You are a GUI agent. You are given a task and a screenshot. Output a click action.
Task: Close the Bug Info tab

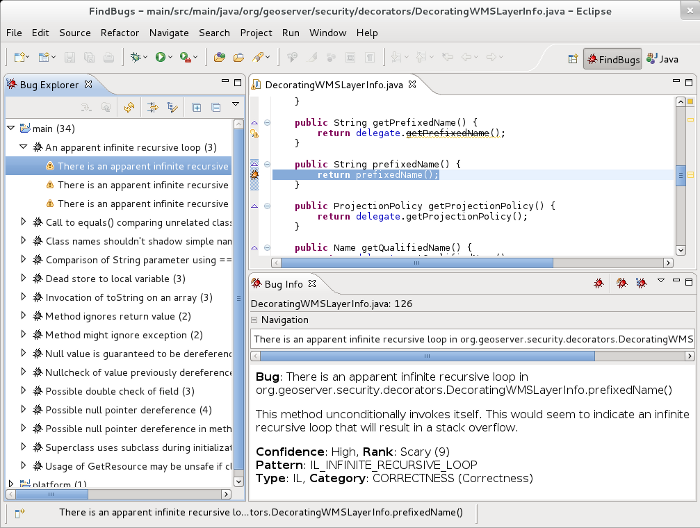[312, 283]
